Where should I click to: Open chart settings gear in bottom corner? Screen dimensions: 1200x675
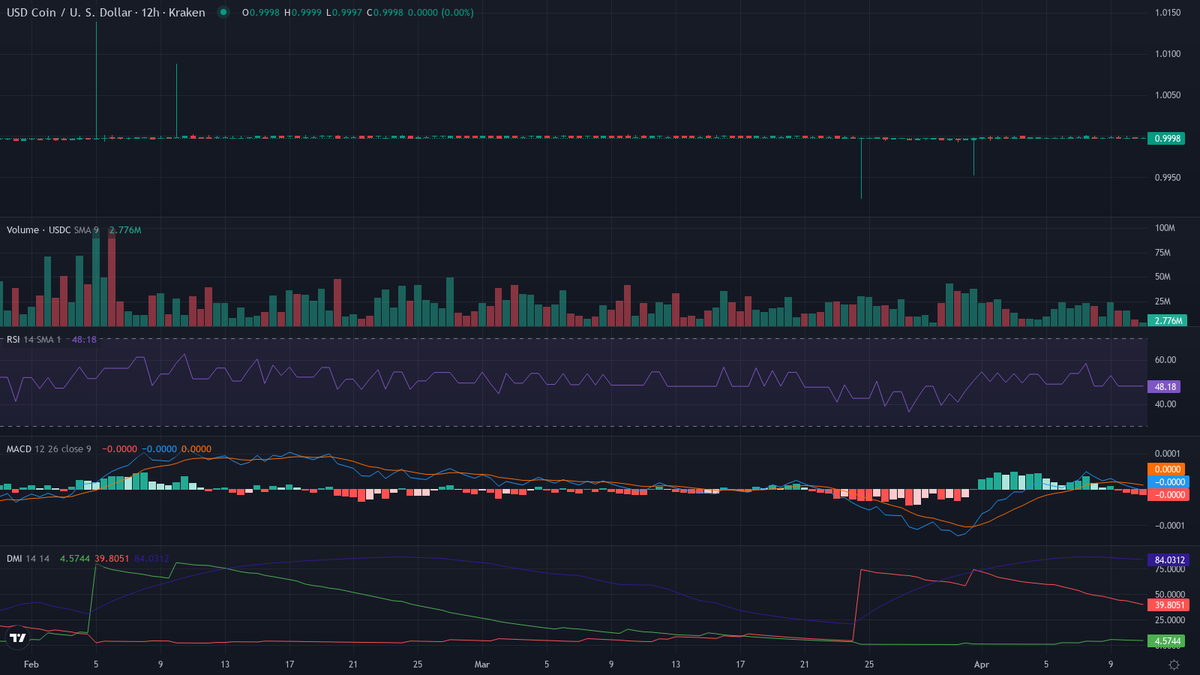(x=1174, y=664)
